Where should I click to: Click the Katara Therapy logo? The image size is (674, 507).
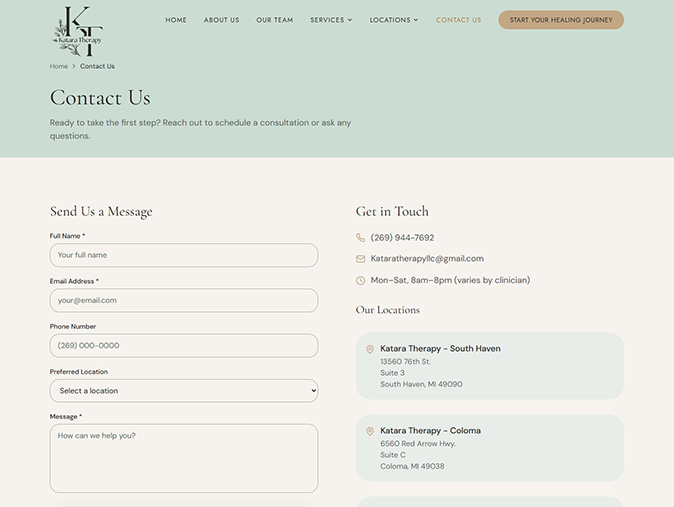pos(78,31)
